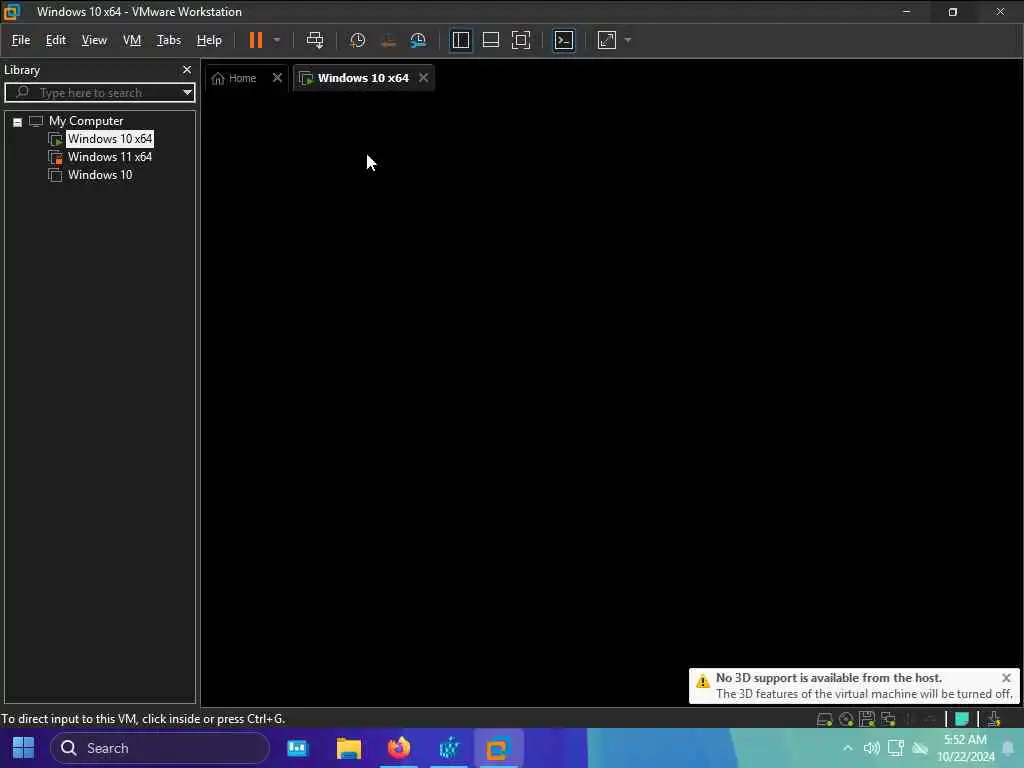Click the hard disk status icon
This screenshot has width=1024, height=768.
(x=824, y=719)
